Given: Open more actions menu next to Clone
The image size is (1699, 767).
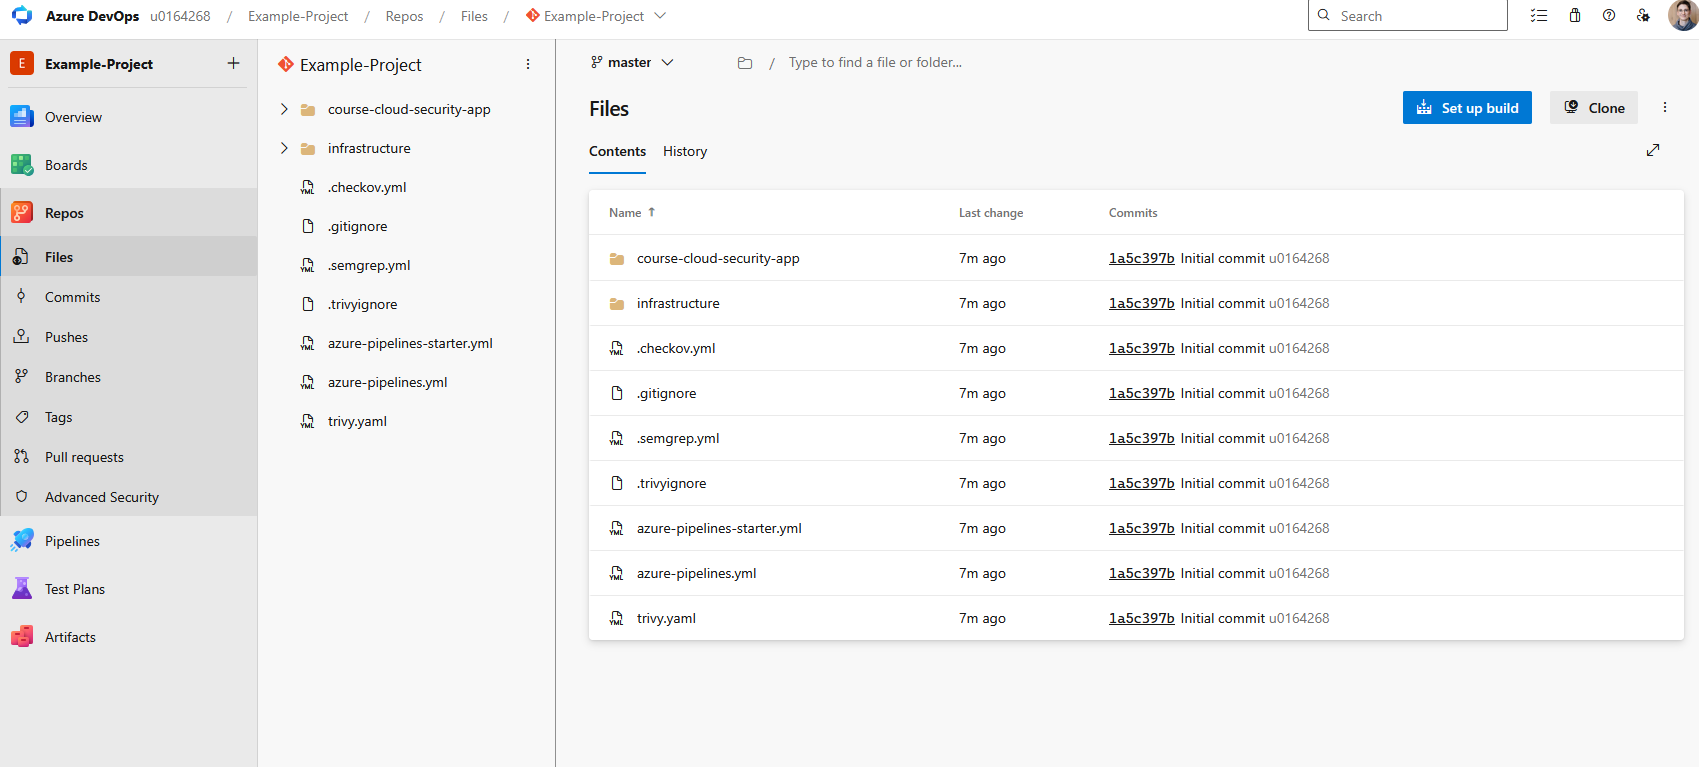Looking at the screenshot, I should (1665, 108).
